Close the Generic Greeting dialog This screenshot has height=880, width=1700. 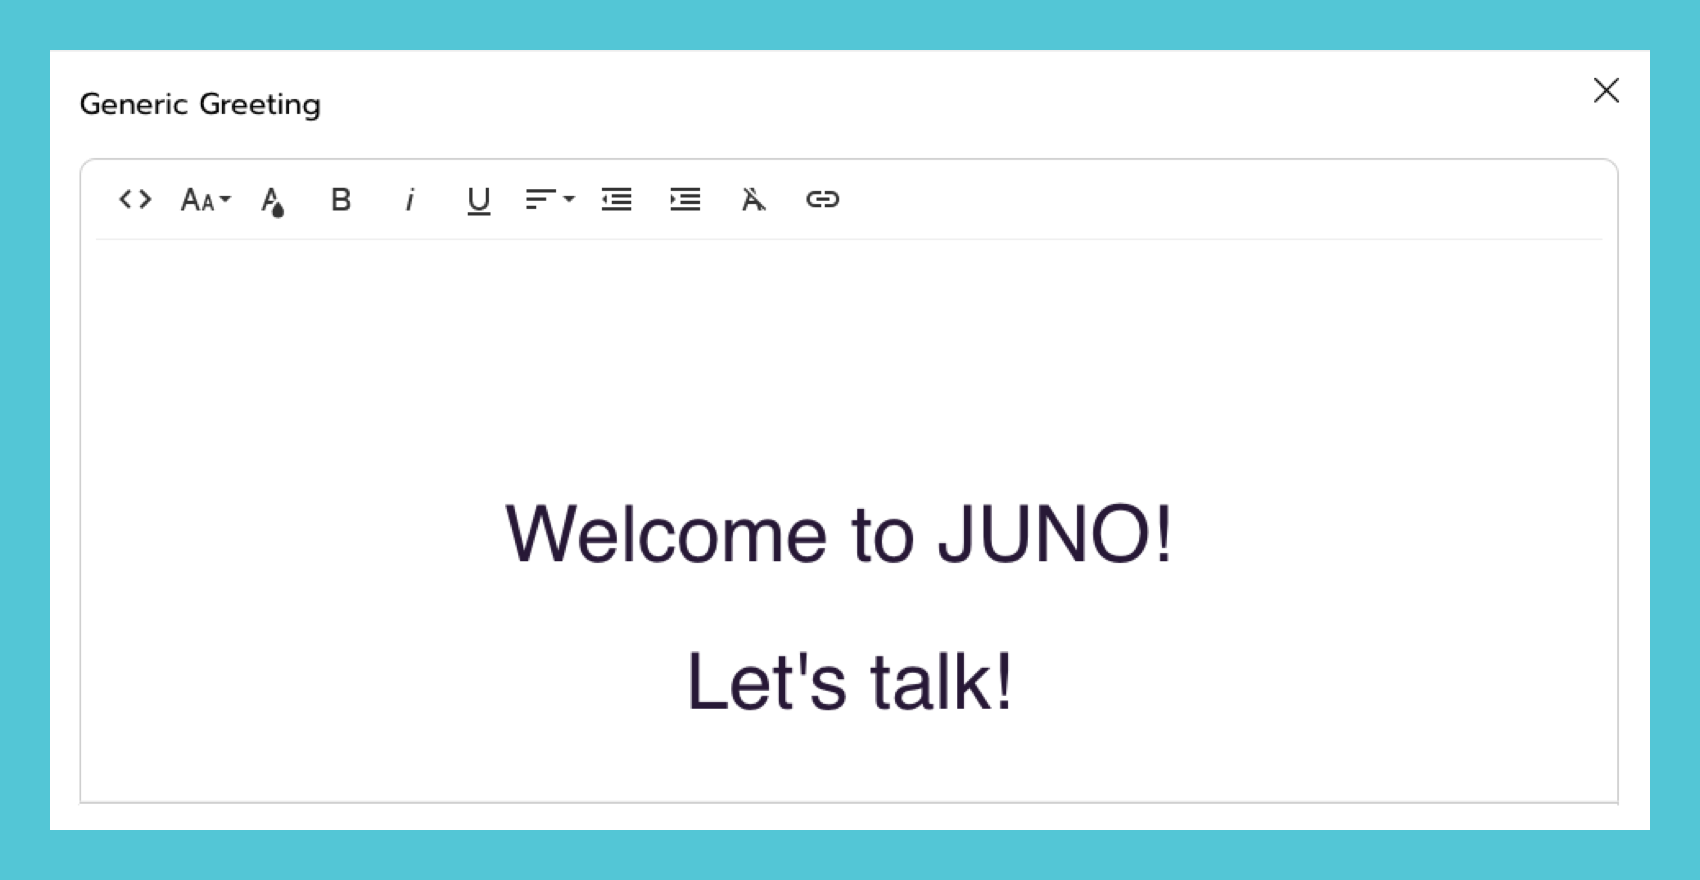pyautogui.click(x=1606, y=90)
